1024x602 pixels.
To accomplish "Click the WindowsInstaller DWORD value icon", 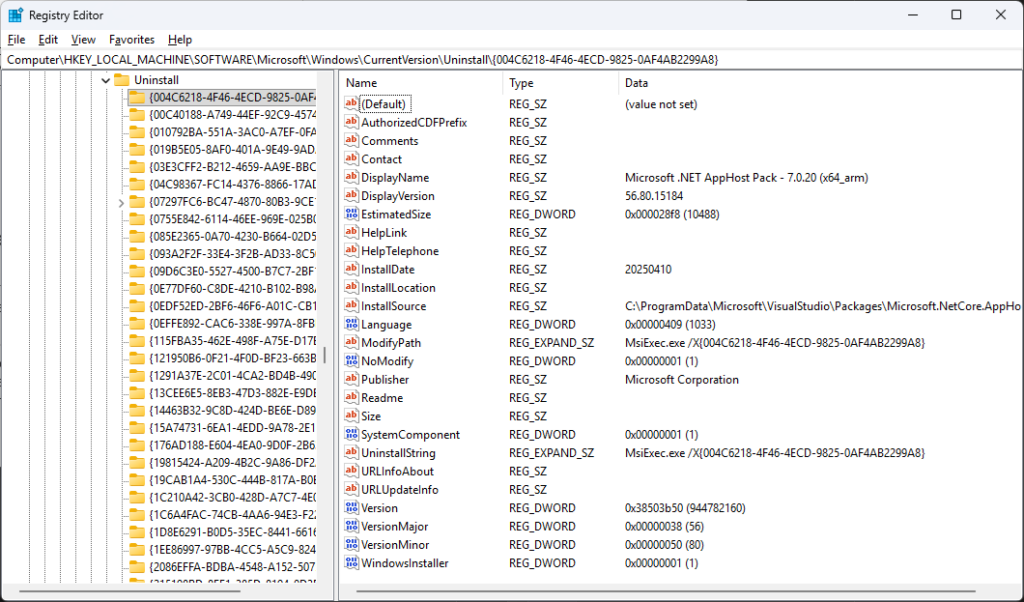I will pyautogui.click(x=351, y=562).
